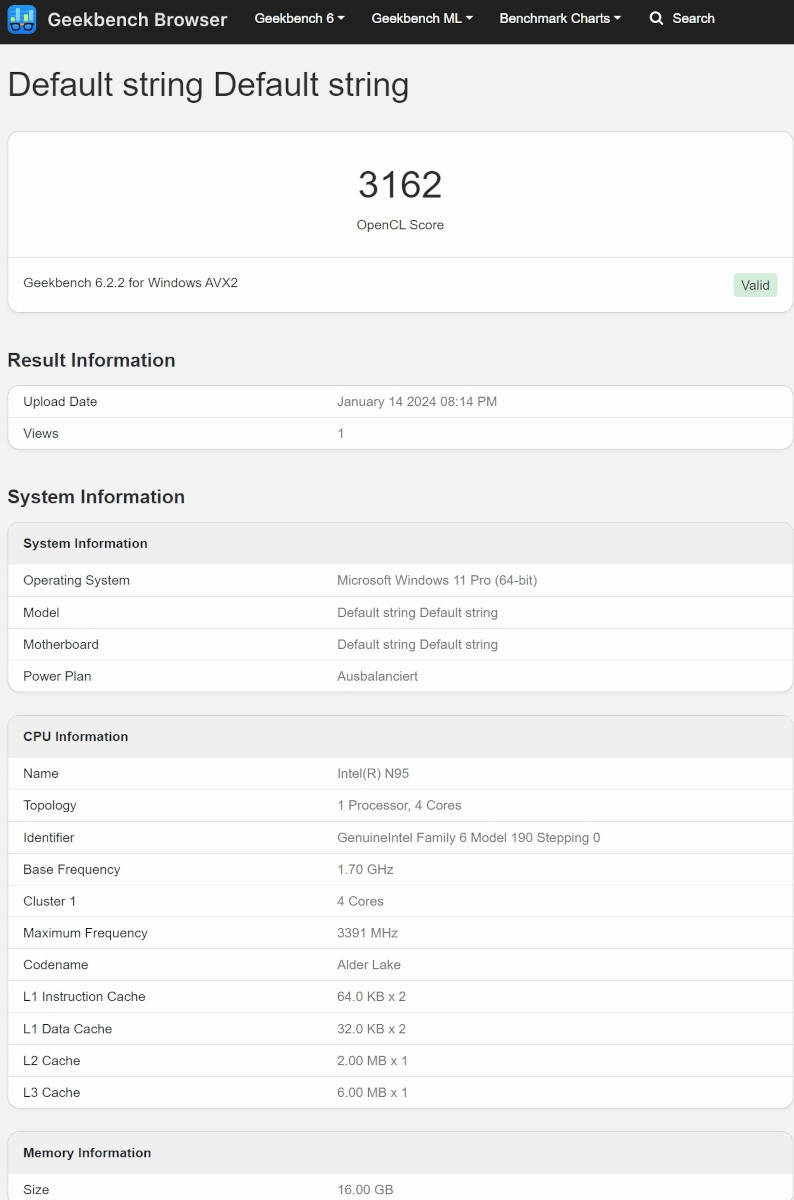Screen dimensions: 794x1200
Task: Click the 'OpenCL Score' label
Action: click(x=400, y=225)
